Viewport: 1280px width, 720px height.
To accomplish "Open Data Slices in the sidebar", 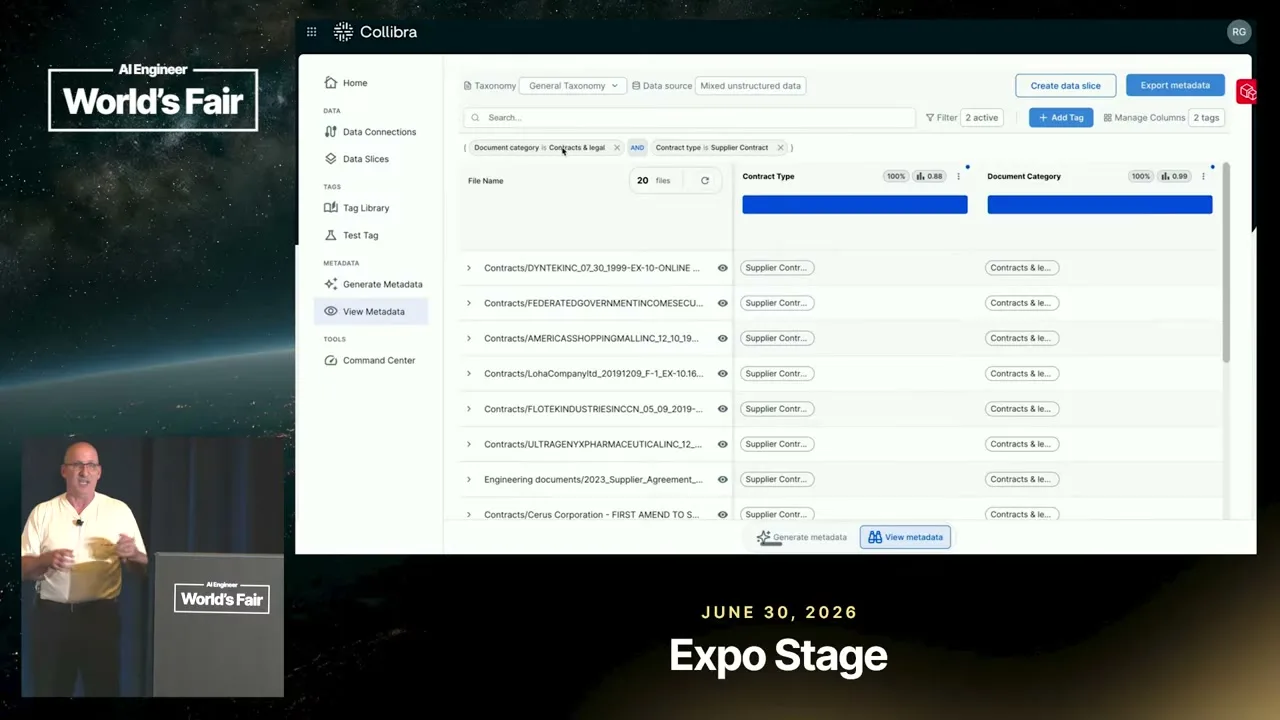I will pos(357,159).
